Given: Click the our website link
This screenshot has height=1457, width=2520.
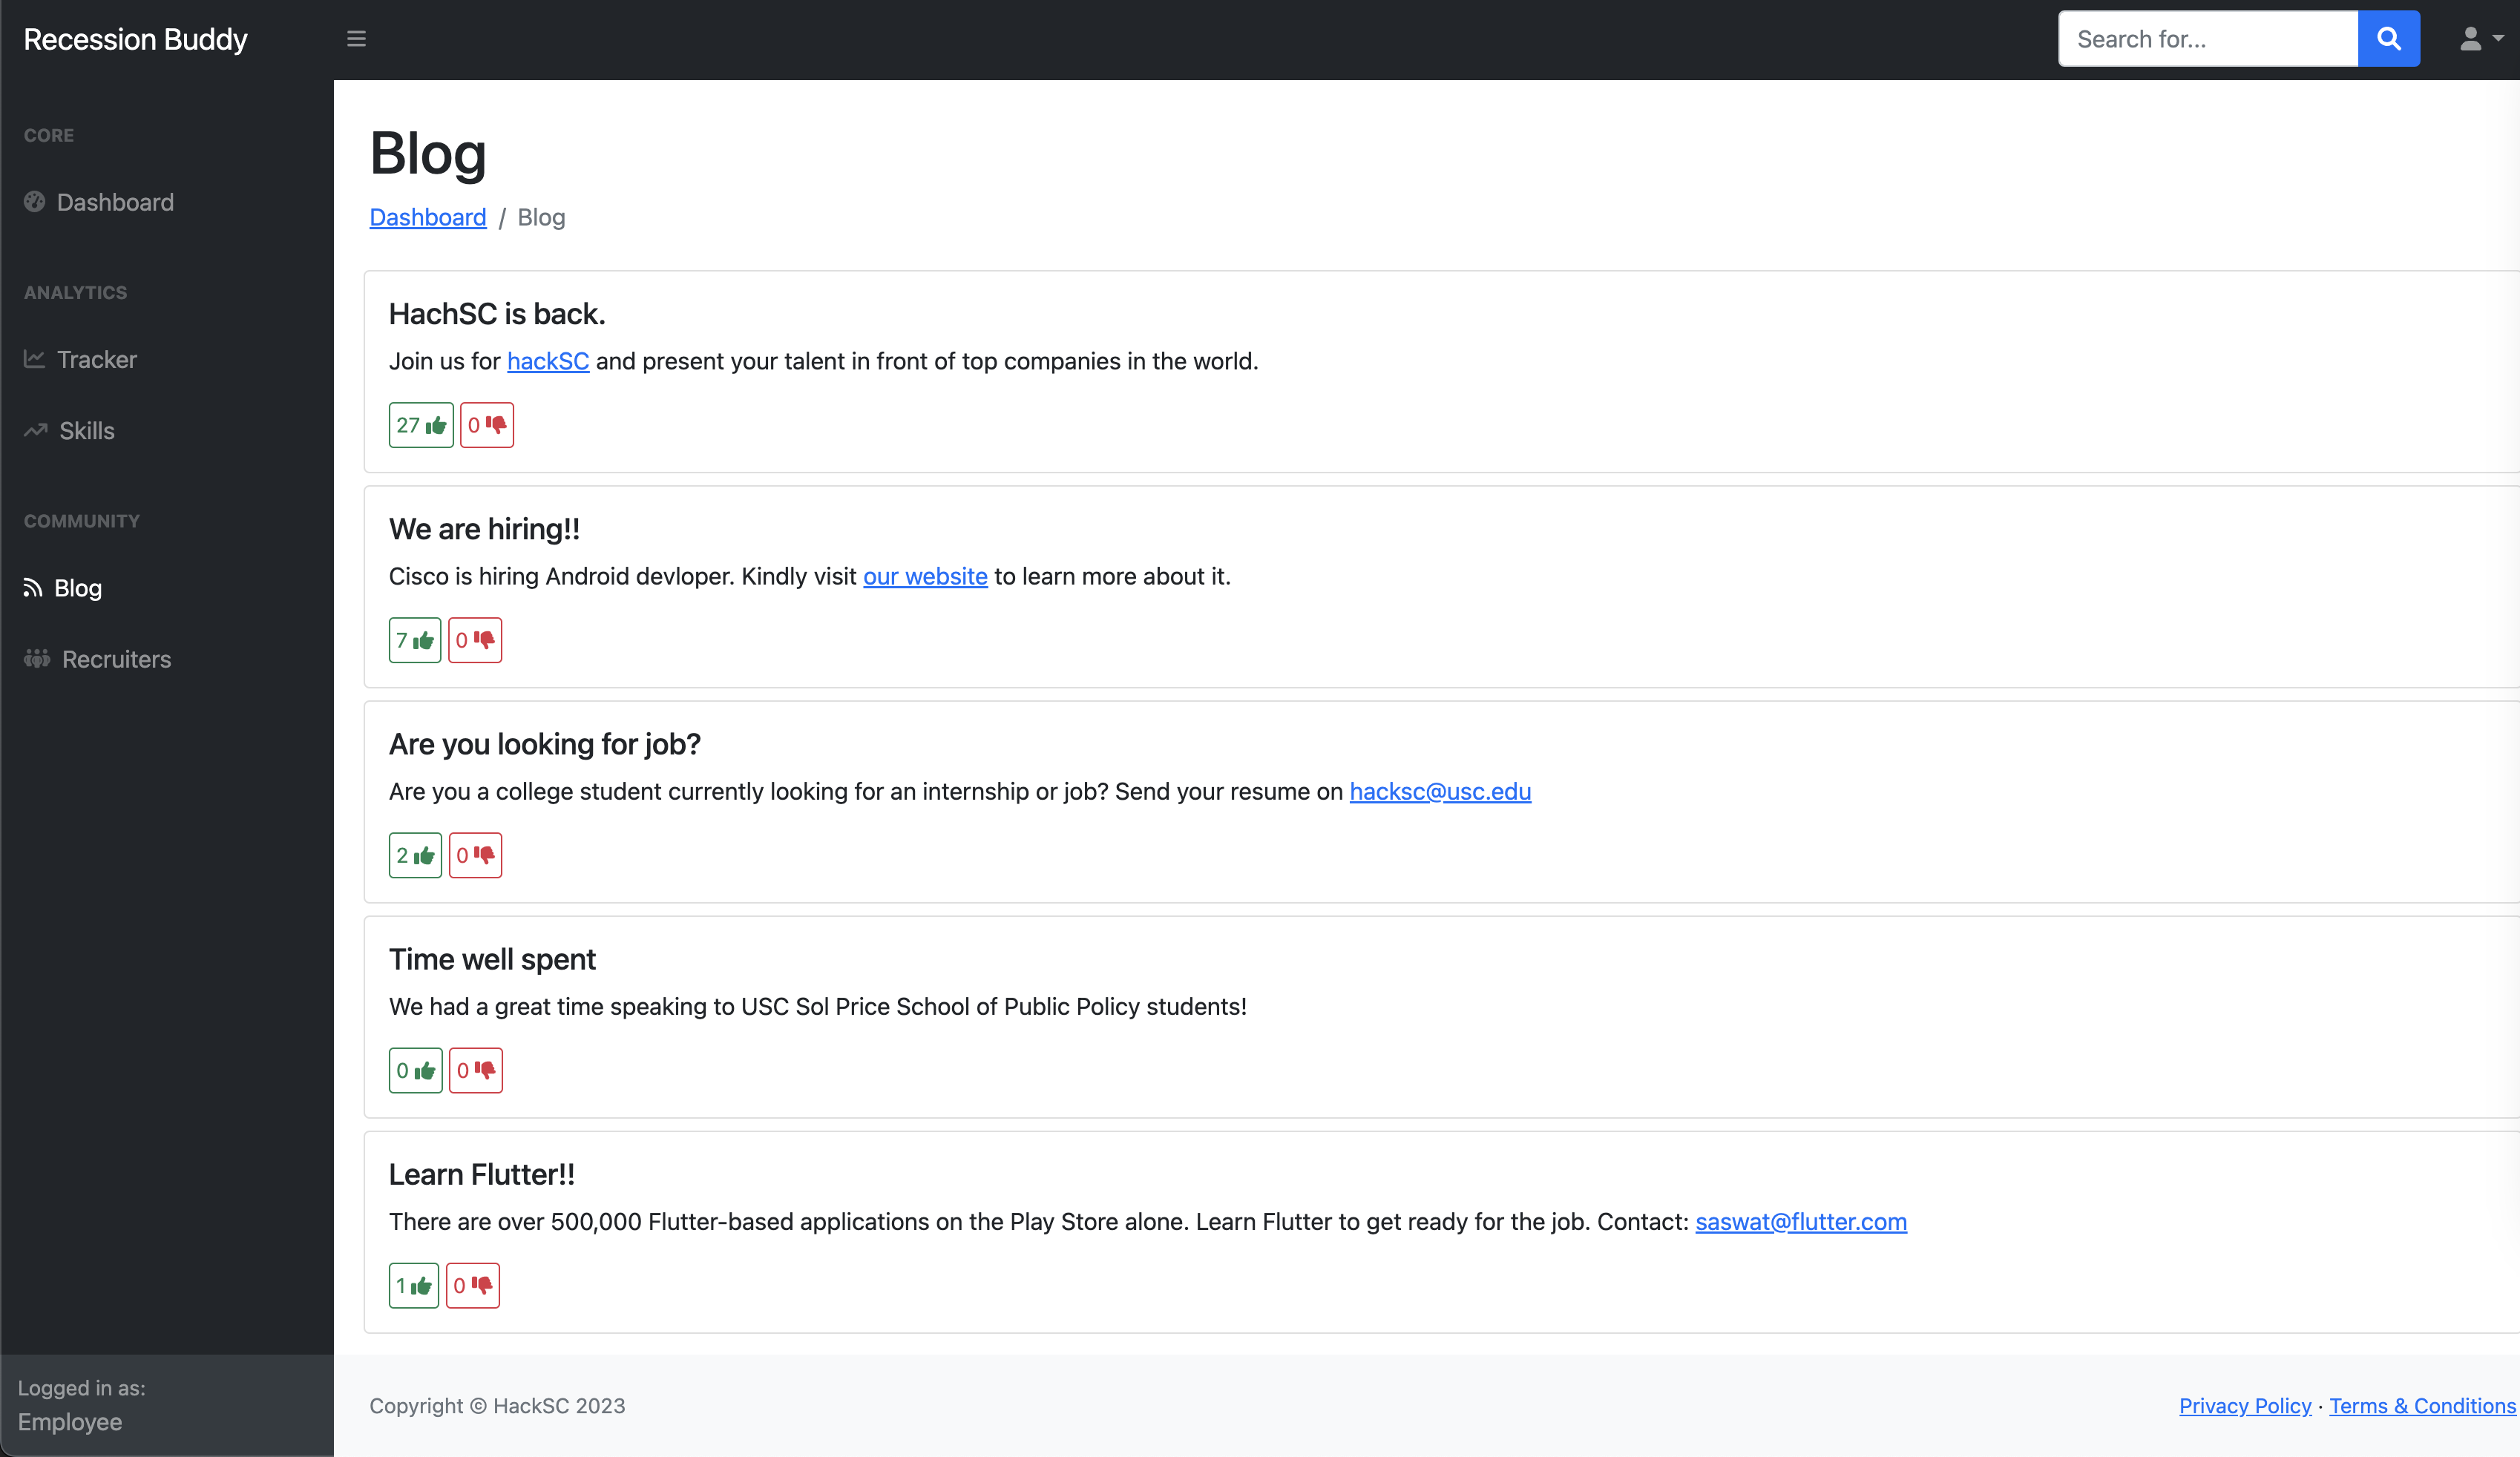Looking at the screenshot, I should point(924,576).
